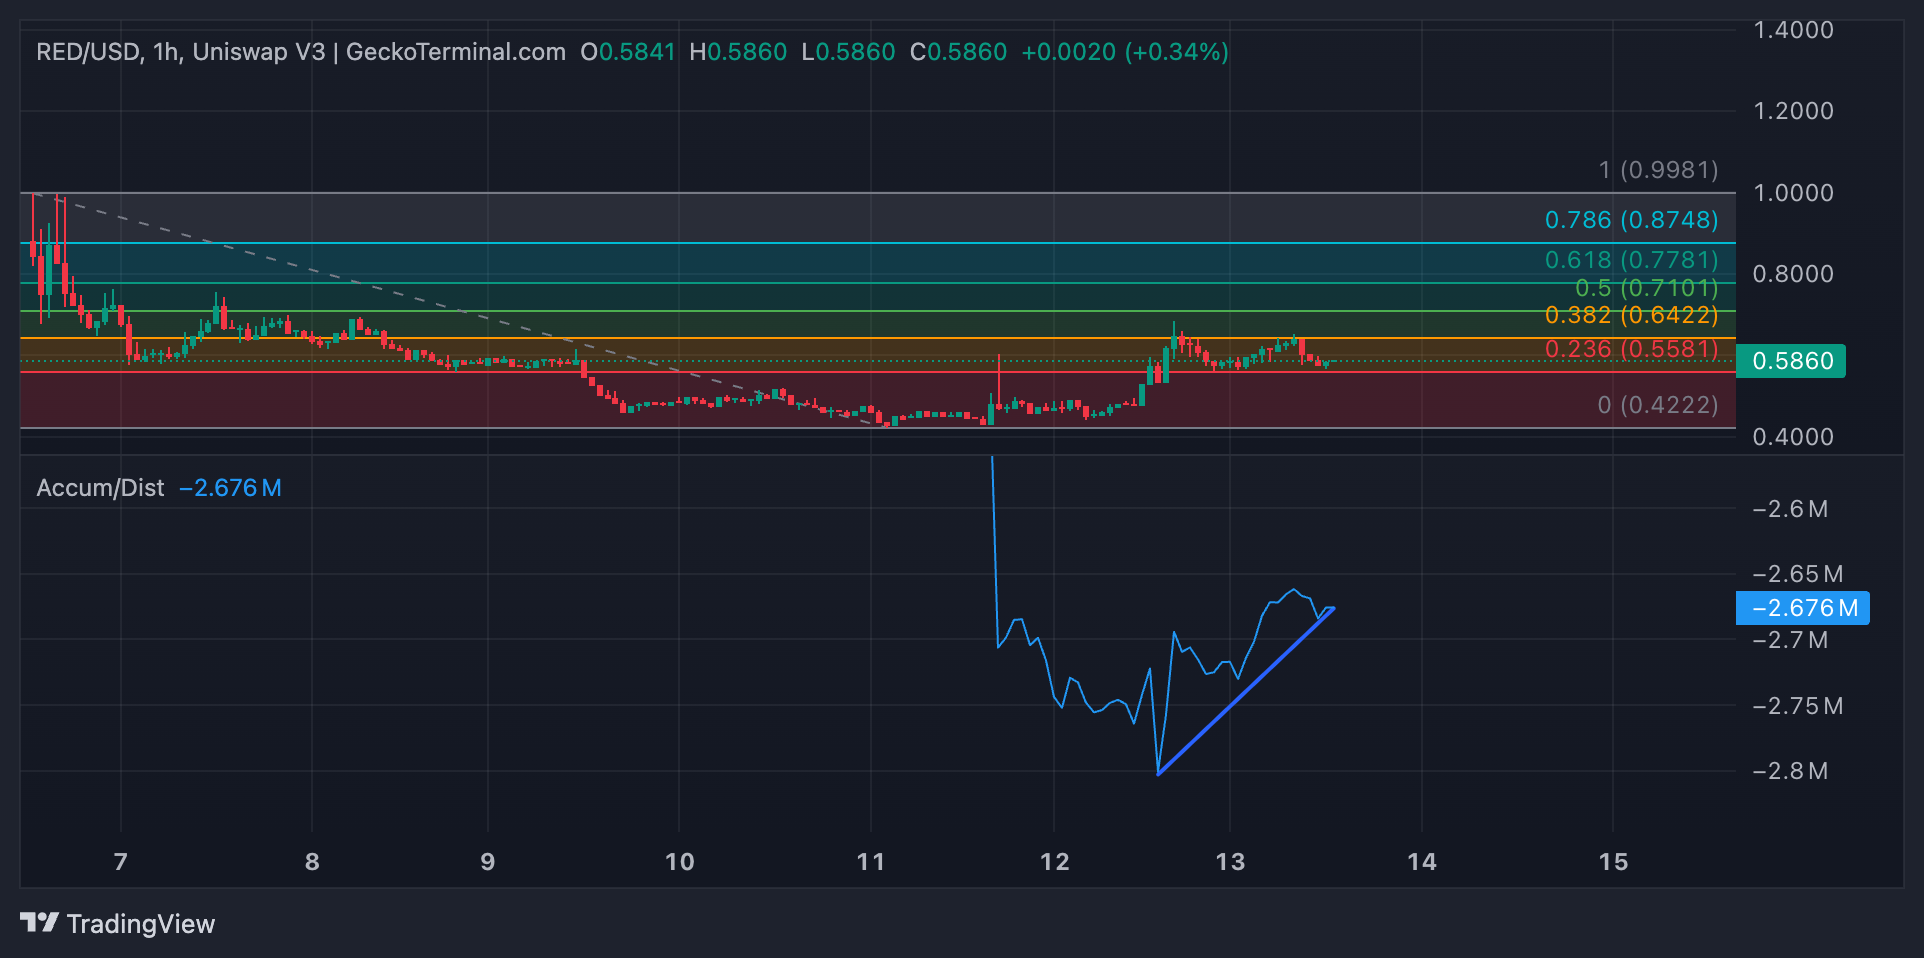Click date 15 on the time axis
Screen dimensions: 1924x958
coord(1612,862)
